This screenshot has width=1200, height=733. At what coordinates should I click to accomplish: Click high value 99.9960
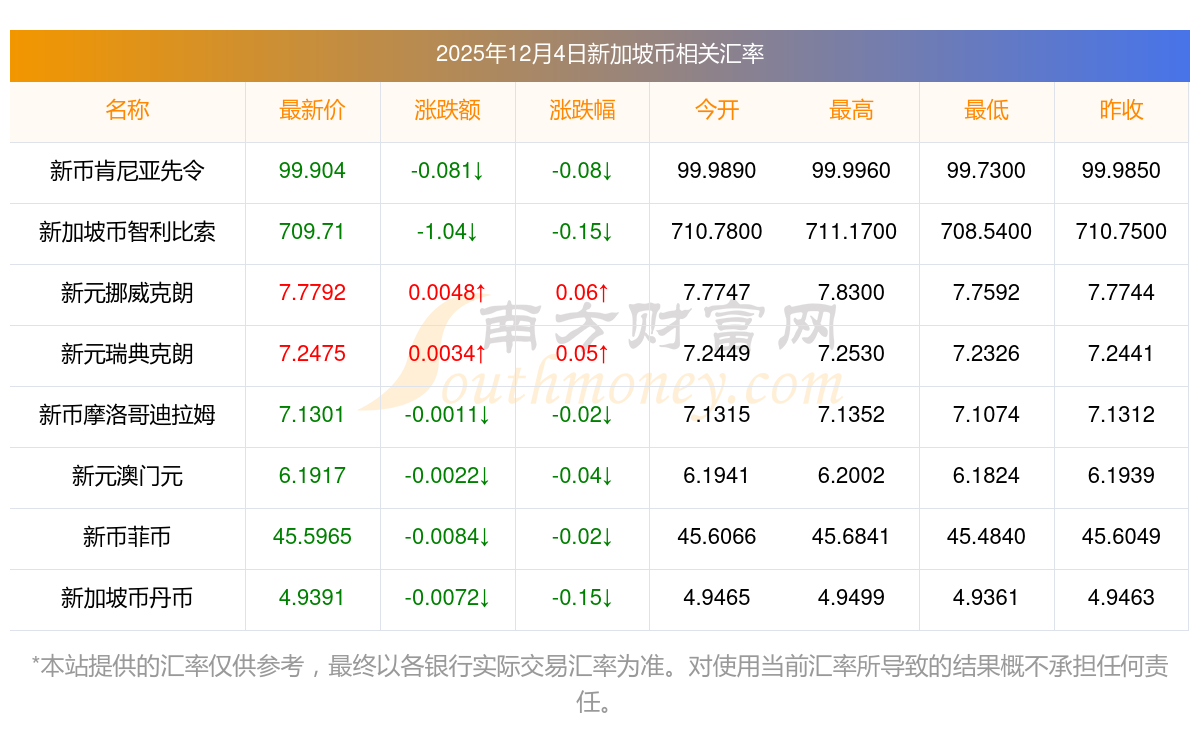pyautogui.click(x=851, y=171)
